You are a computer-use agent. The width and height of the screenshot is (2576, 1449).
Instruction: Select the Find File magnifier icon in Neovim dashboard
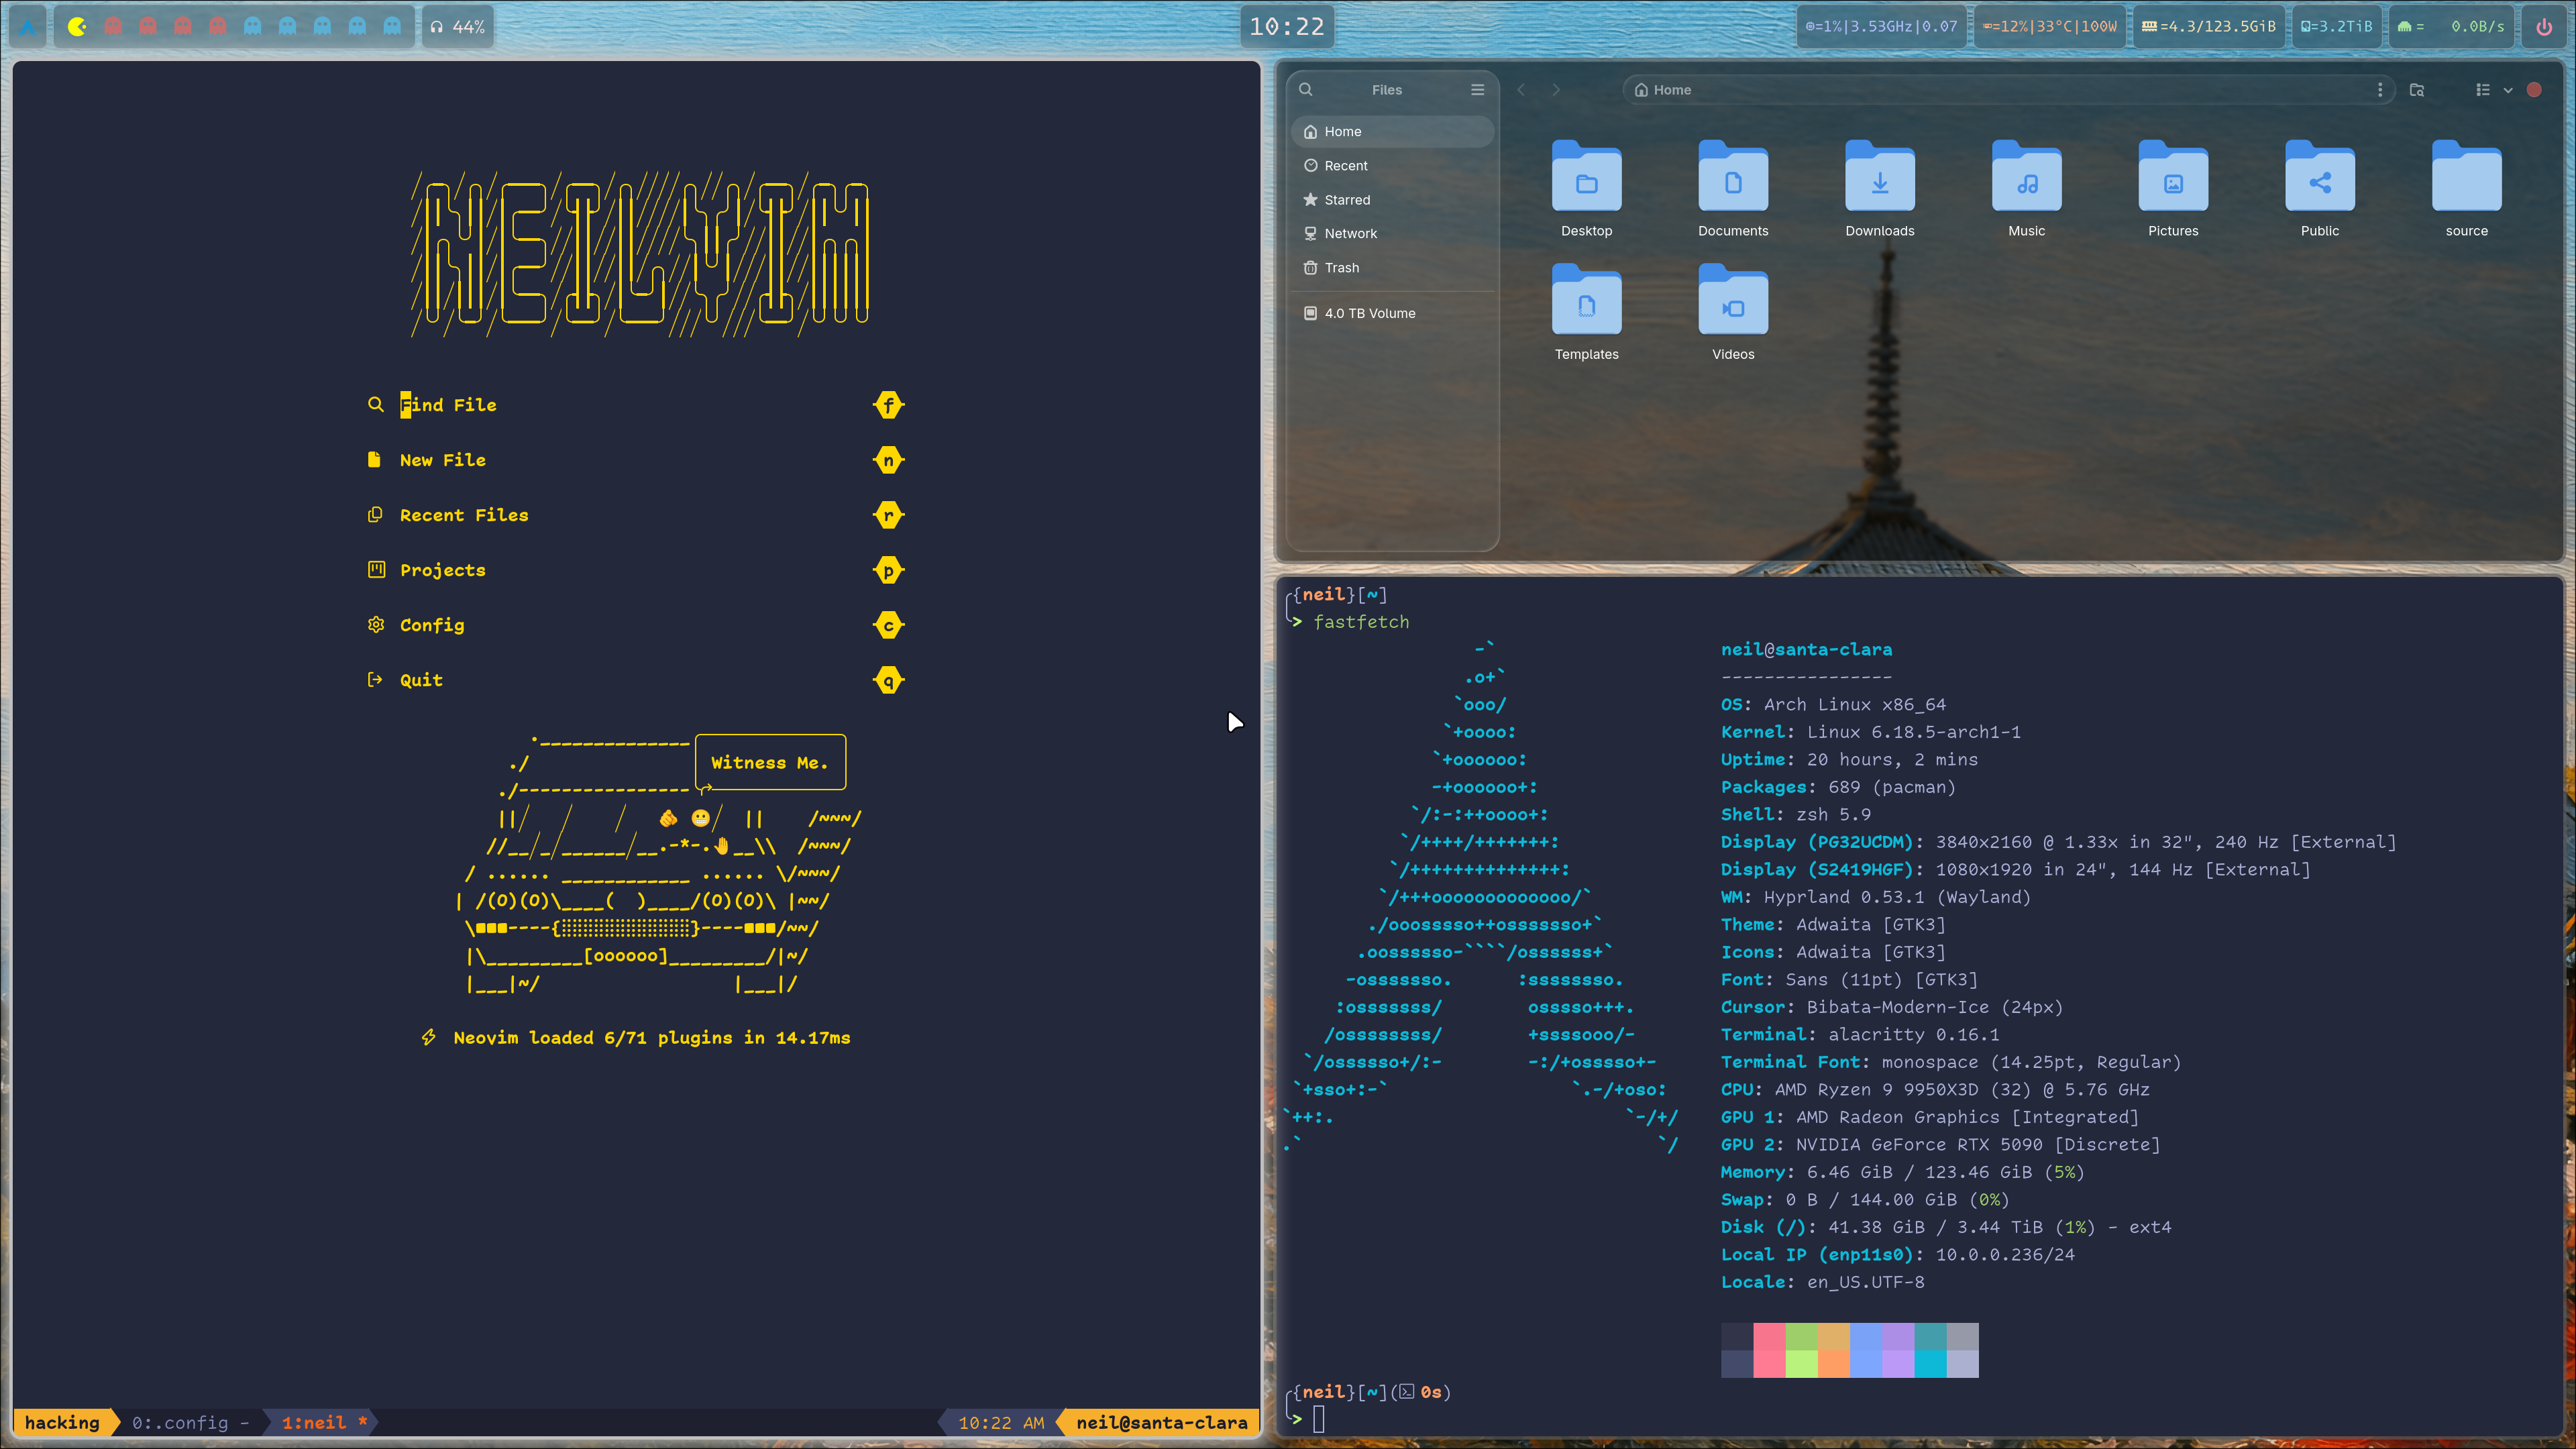point(376,405)
